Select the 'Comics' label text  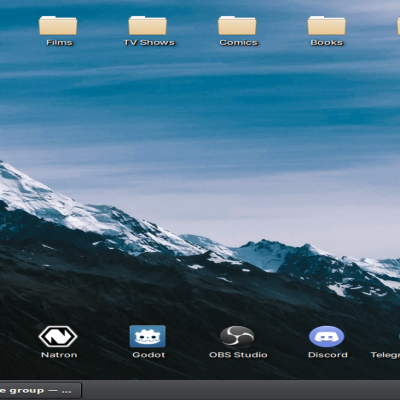238,43
